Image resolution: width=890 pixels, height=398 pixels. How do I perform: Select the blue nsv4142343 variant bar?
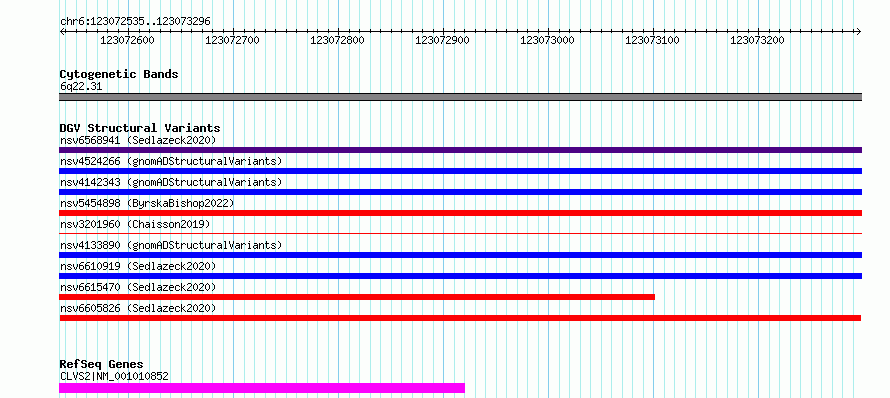(460, 192)
